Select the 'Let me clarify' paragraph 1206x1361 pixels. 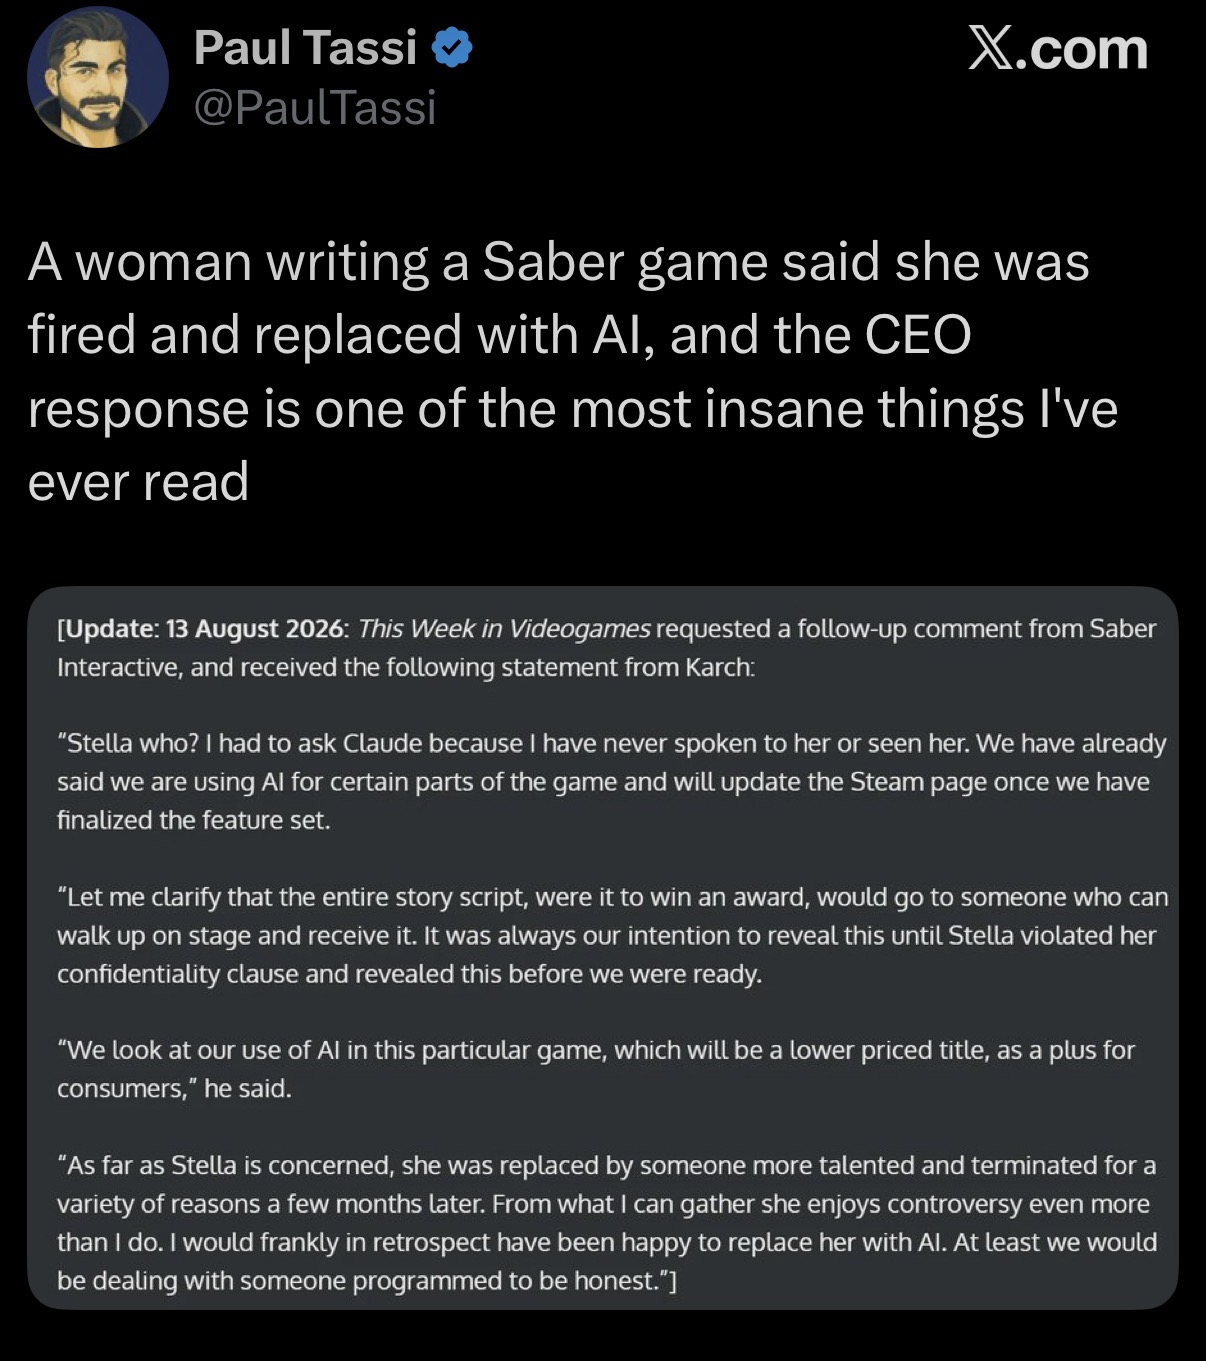coord(612,935)
